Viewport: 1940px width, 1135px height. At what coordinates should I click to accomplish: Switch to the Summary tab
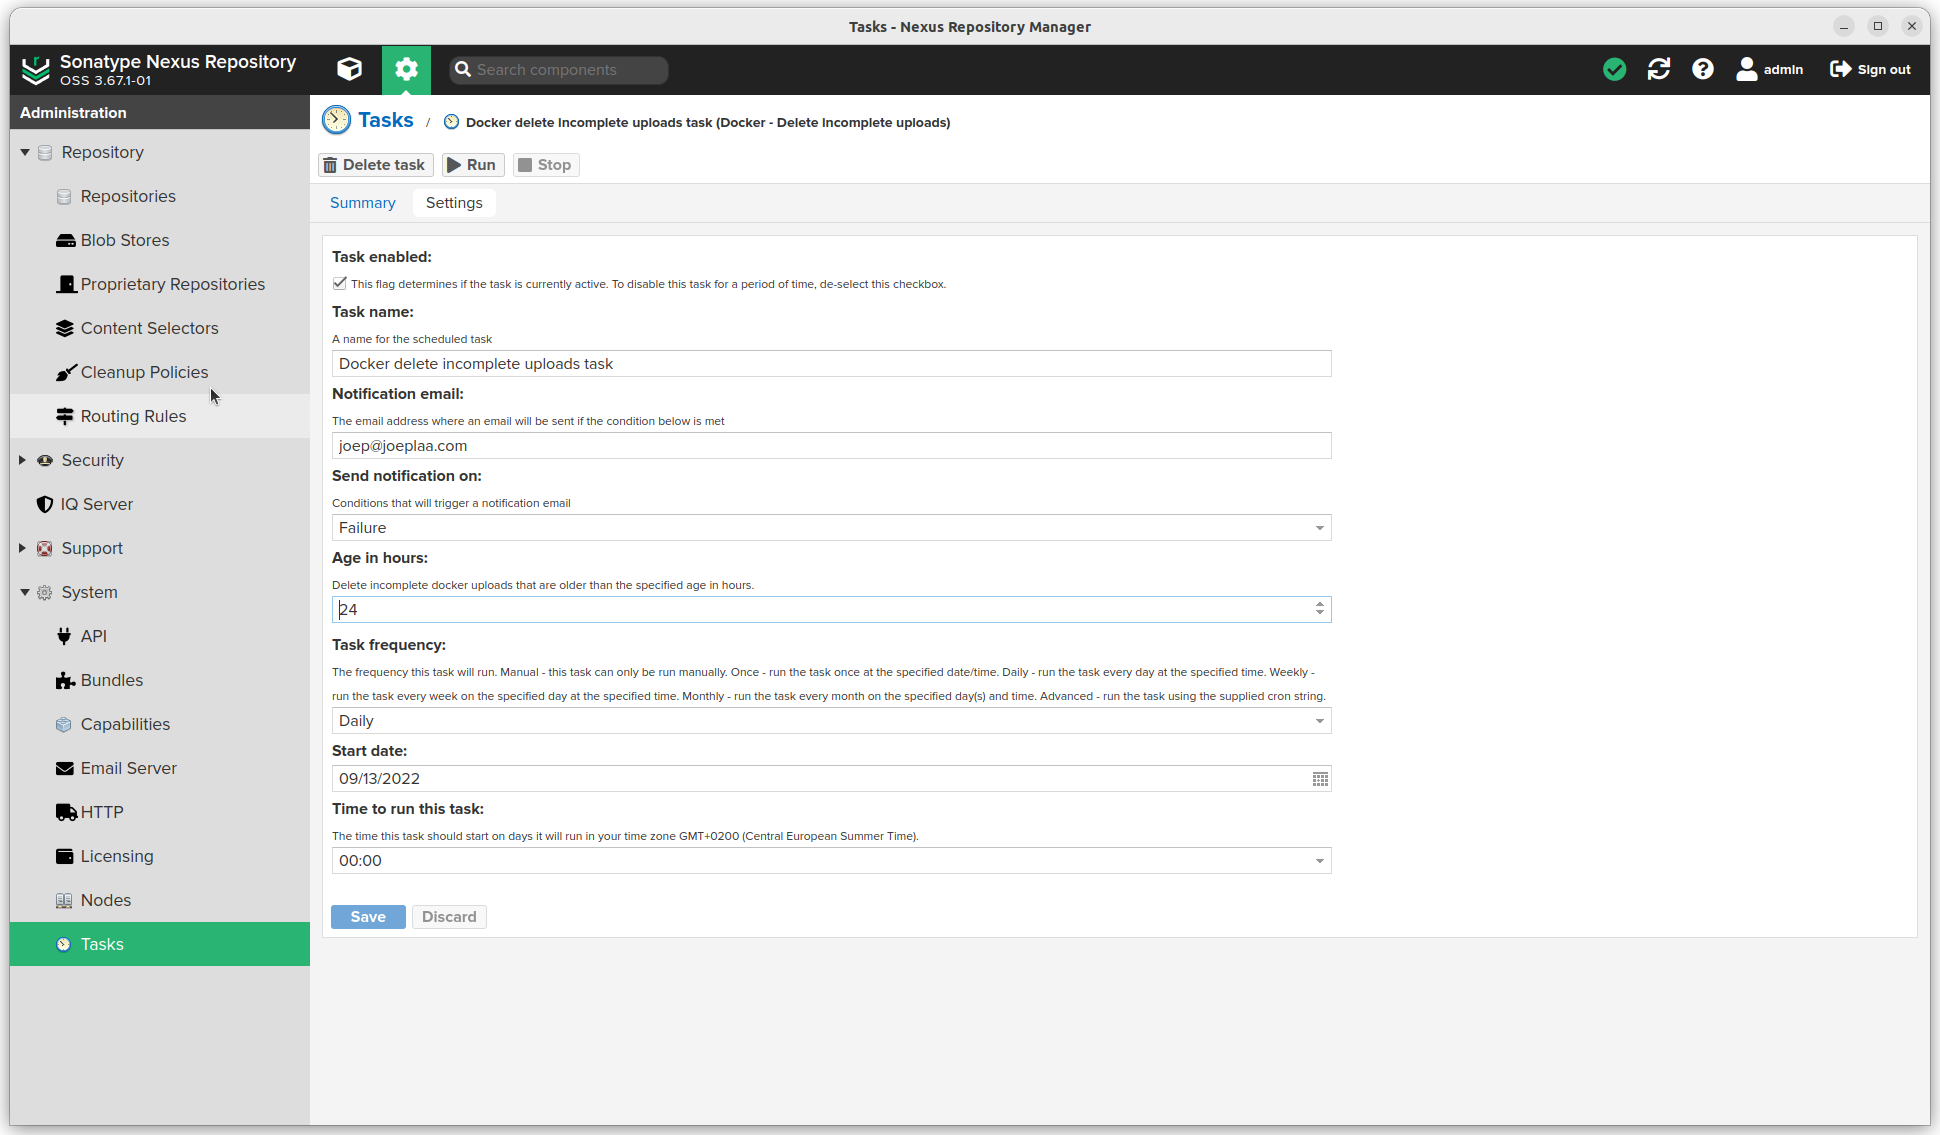[x=363, y=203]
